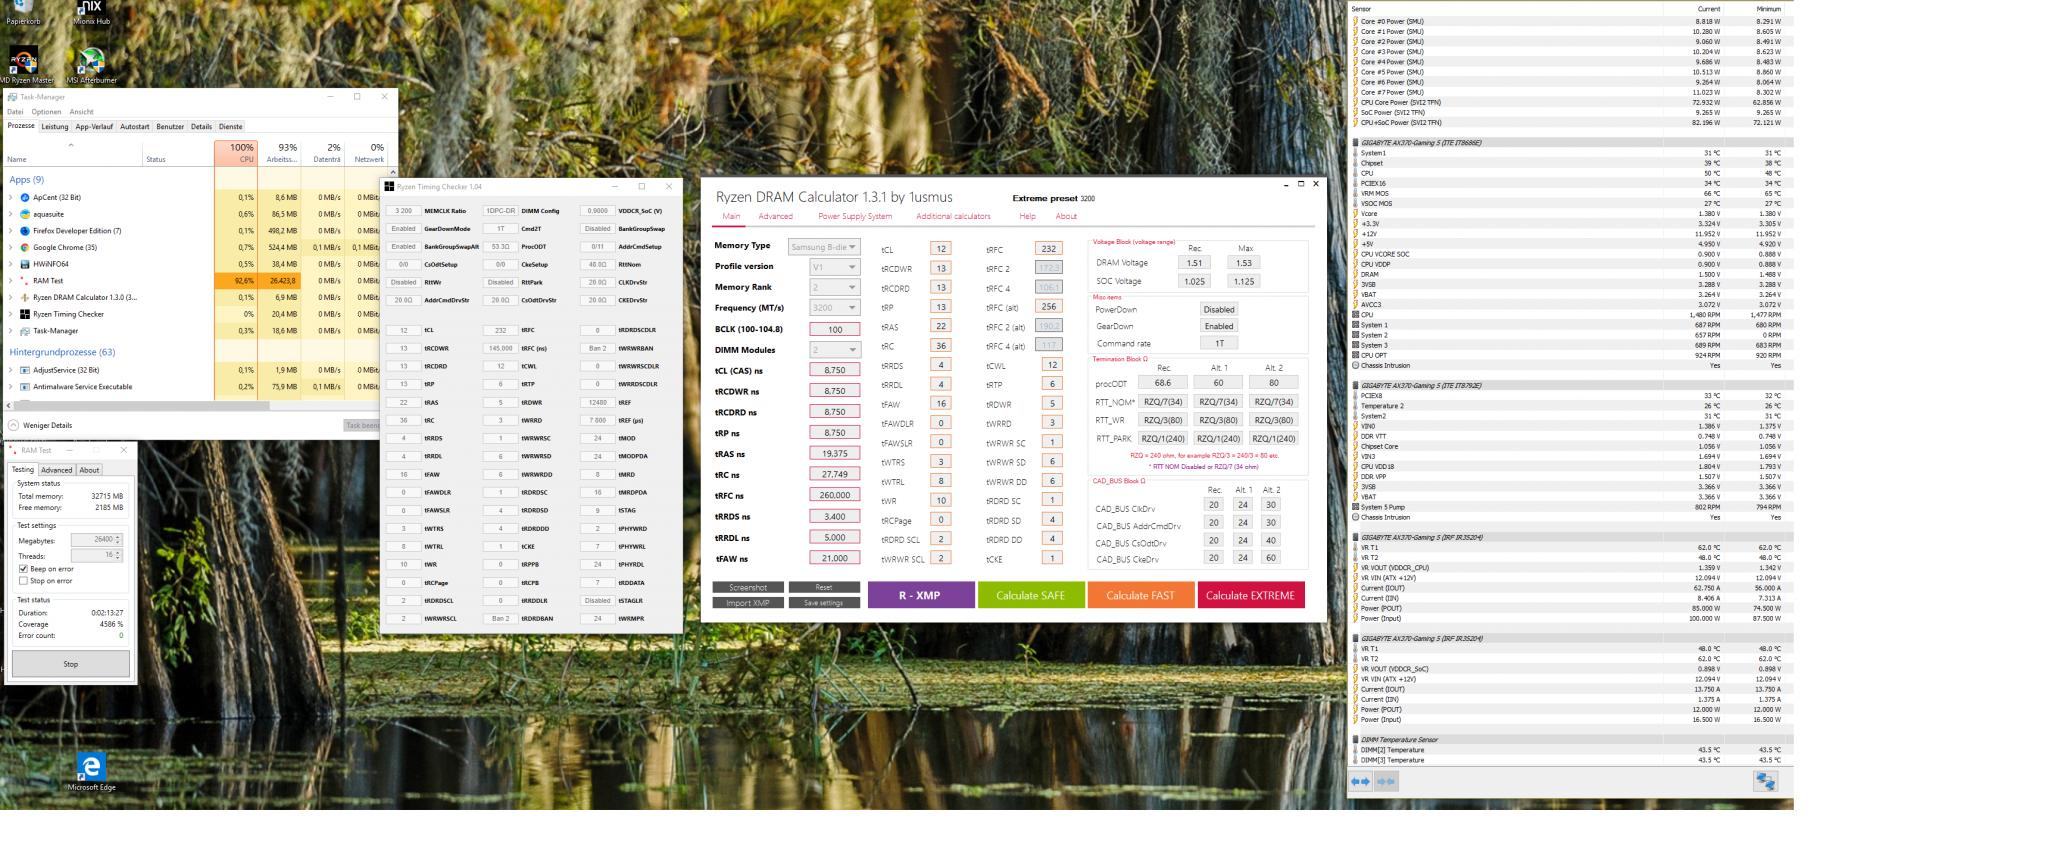Click the RAM Test title bar icon
The image size is (2048, 857).
(x=14, y=450)
